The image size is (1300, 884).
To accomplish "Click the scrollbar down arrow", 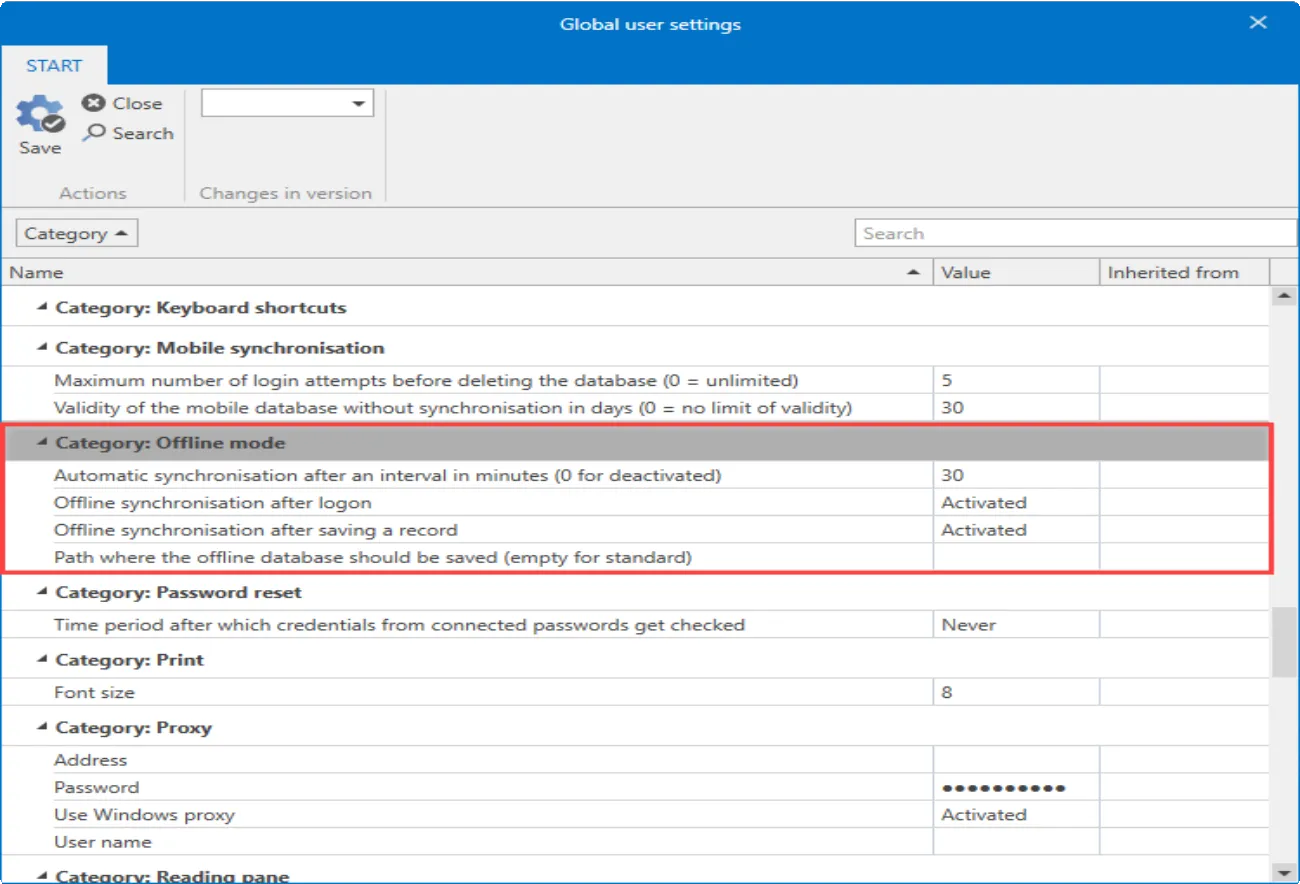I will 1283,872.
